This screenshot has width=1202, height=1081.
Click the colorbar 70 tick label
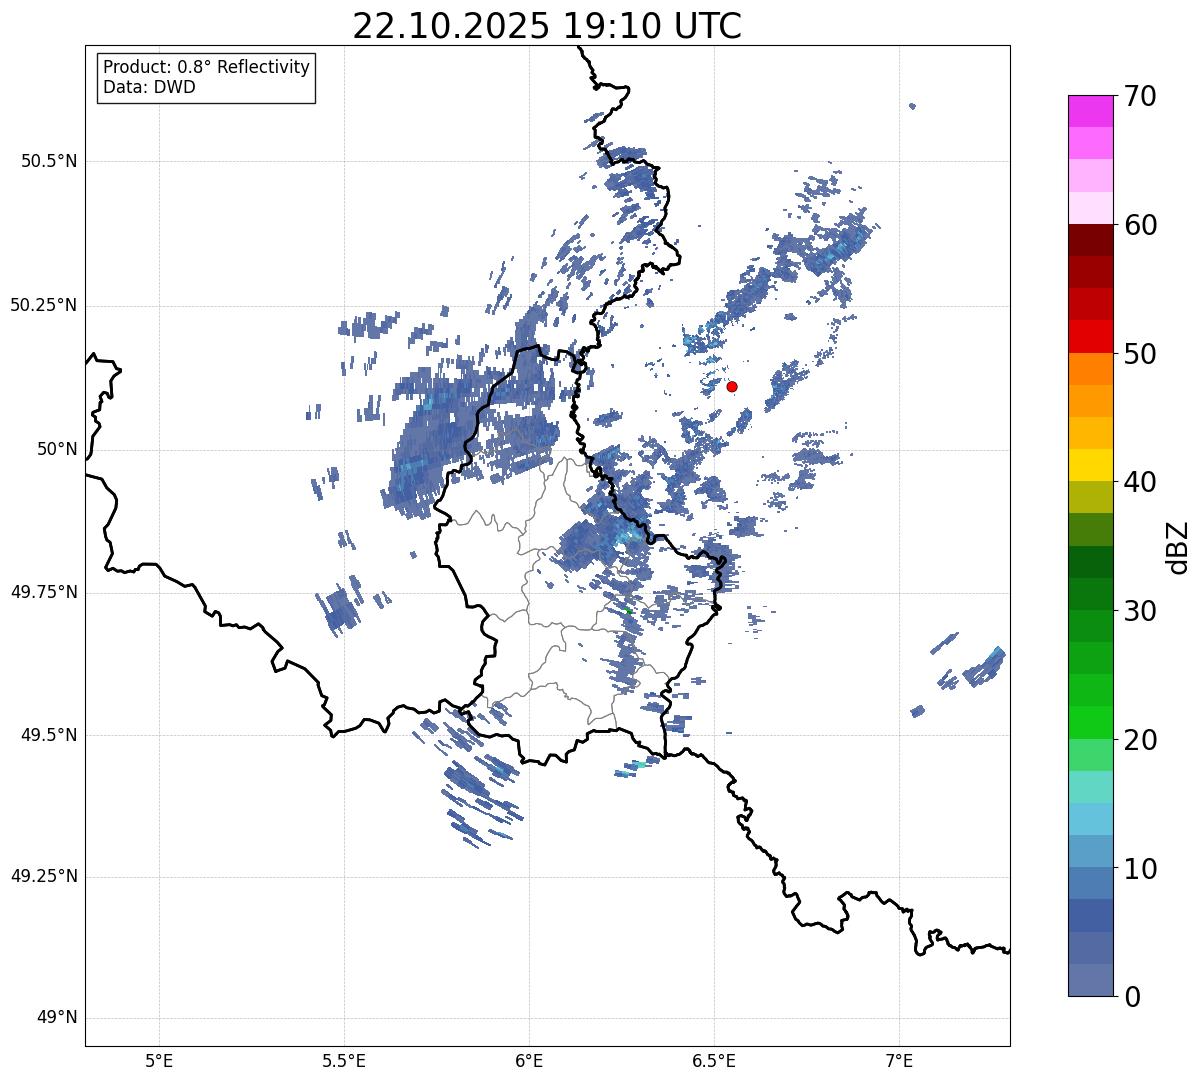1140,96
